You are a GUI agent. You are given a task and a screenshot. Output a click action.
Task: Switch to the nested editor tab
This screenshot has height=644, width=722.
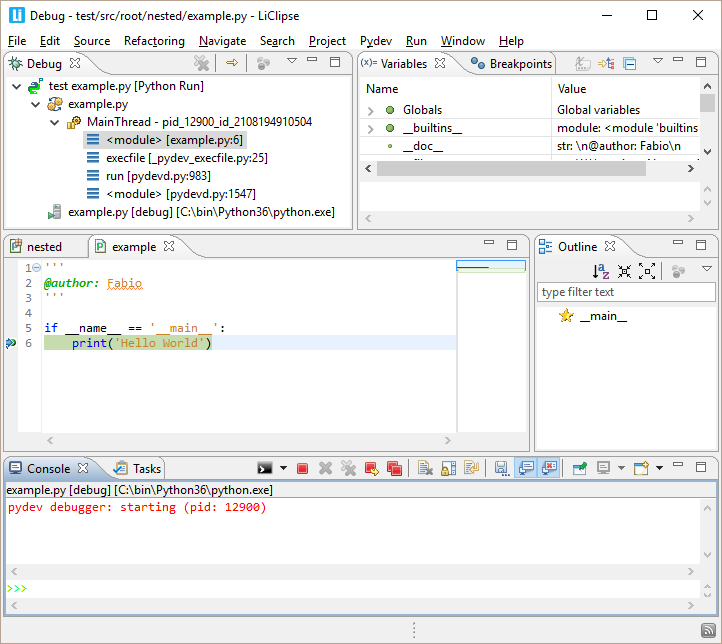(37, 247)
